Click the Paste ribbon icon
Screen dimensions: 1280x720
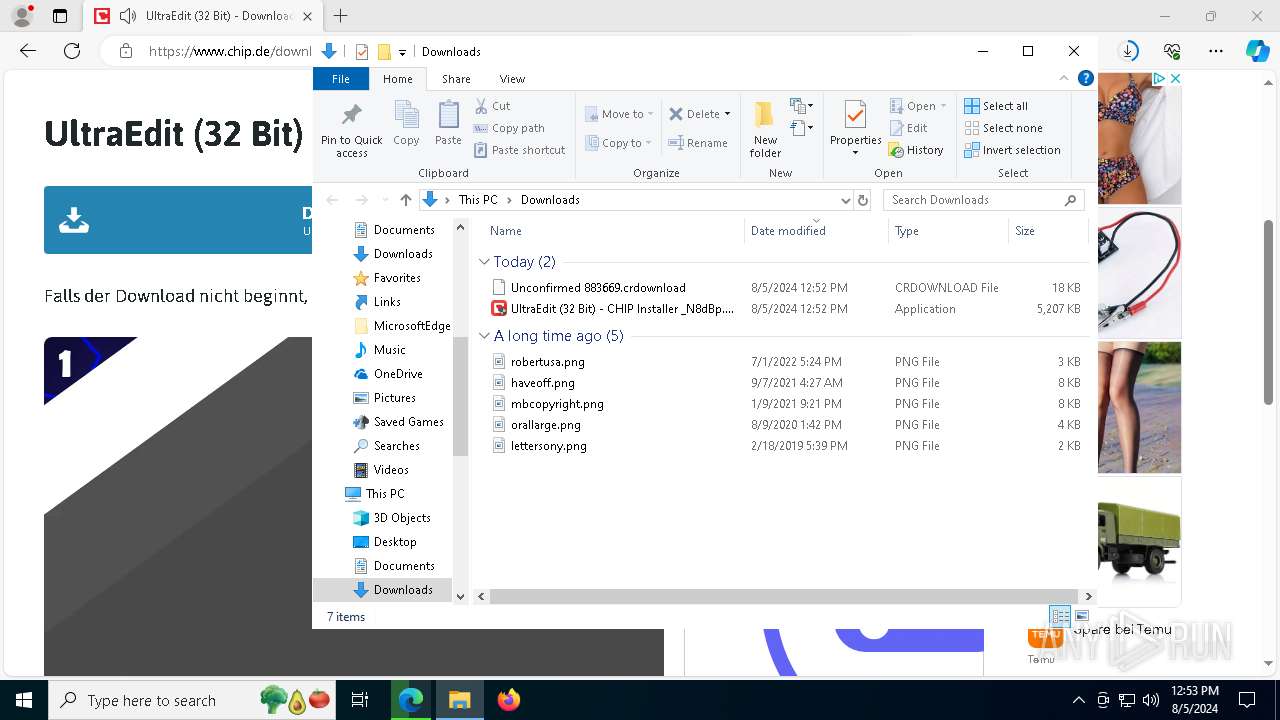(448, 124)
